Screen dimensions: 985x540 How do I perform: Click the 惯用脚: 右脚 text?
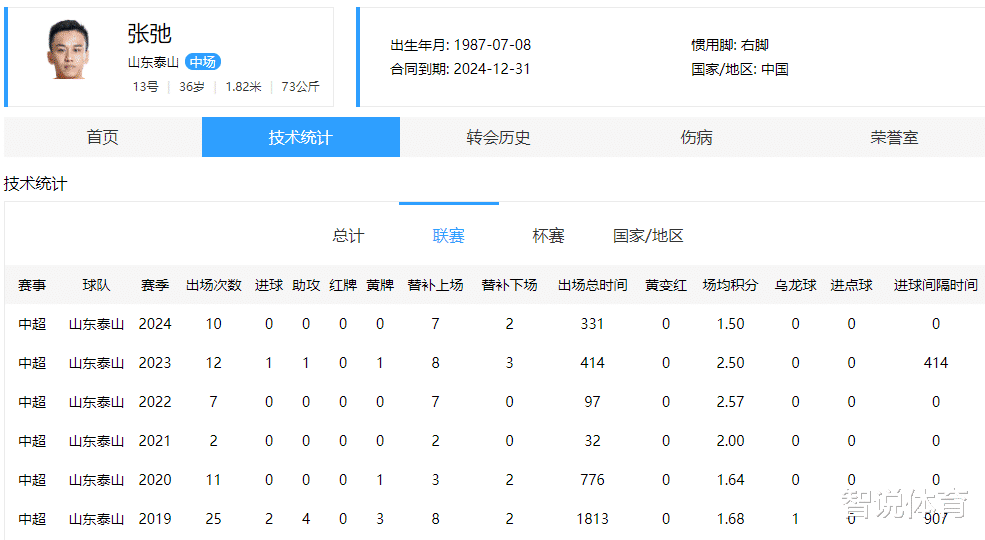pyautogui.click(x=730, y=45)
